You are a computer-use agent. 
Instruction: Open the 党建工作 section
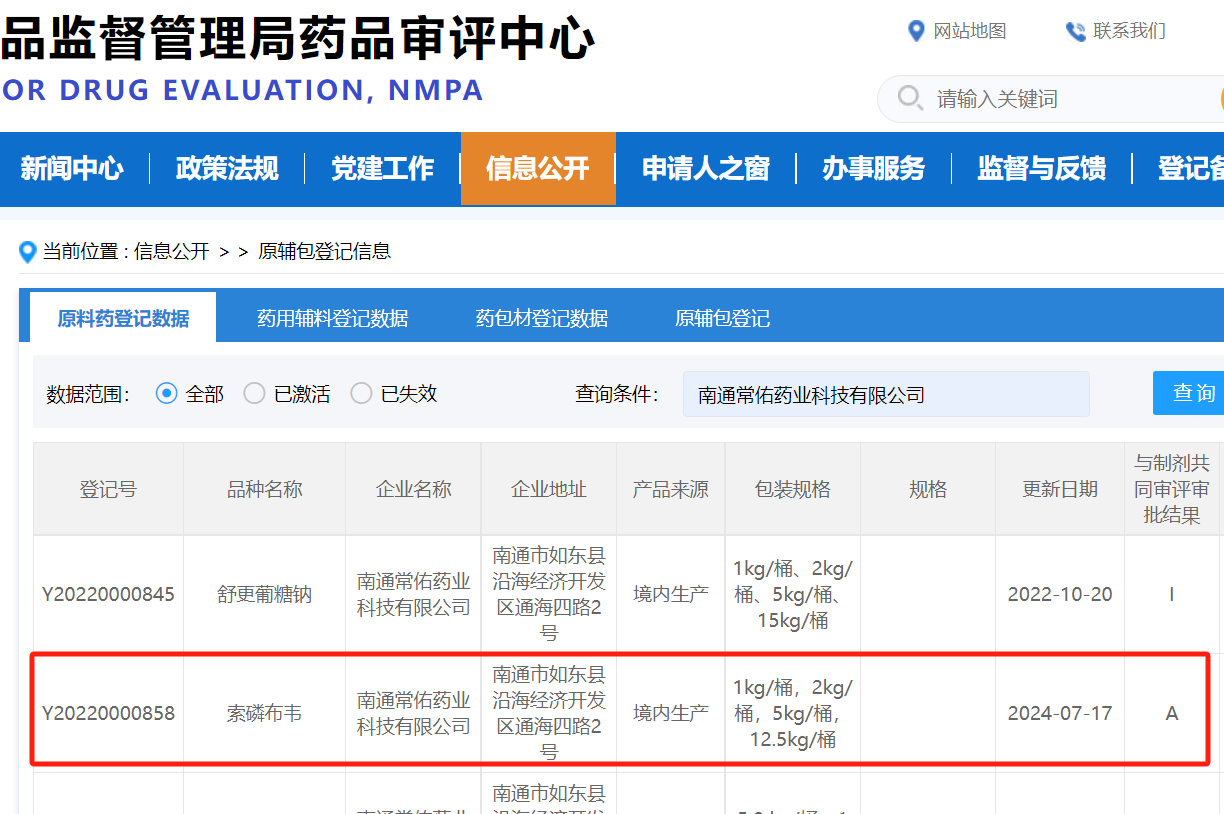click(382, 170)
